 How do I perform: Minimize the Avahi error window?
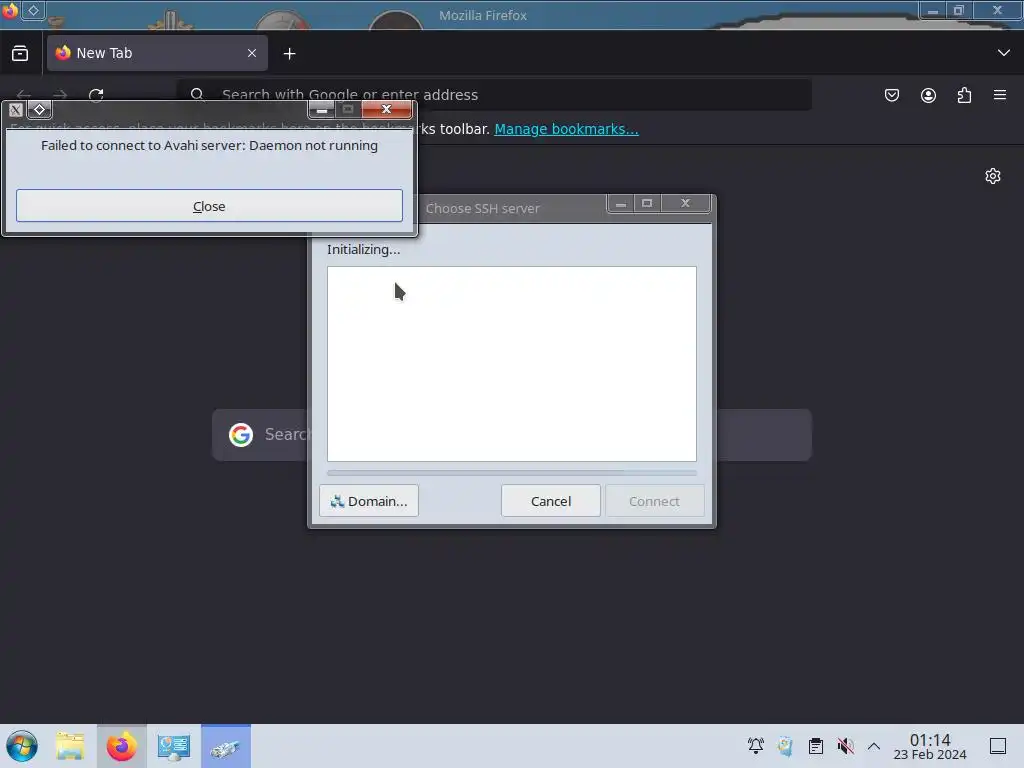321,109
